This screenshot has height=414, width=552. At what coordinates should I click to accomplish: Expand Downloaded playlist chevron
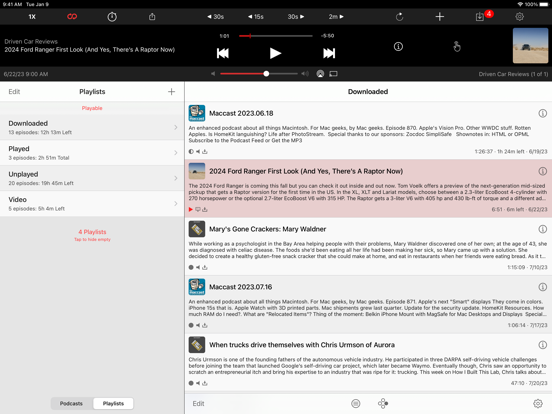coord(176,127)
